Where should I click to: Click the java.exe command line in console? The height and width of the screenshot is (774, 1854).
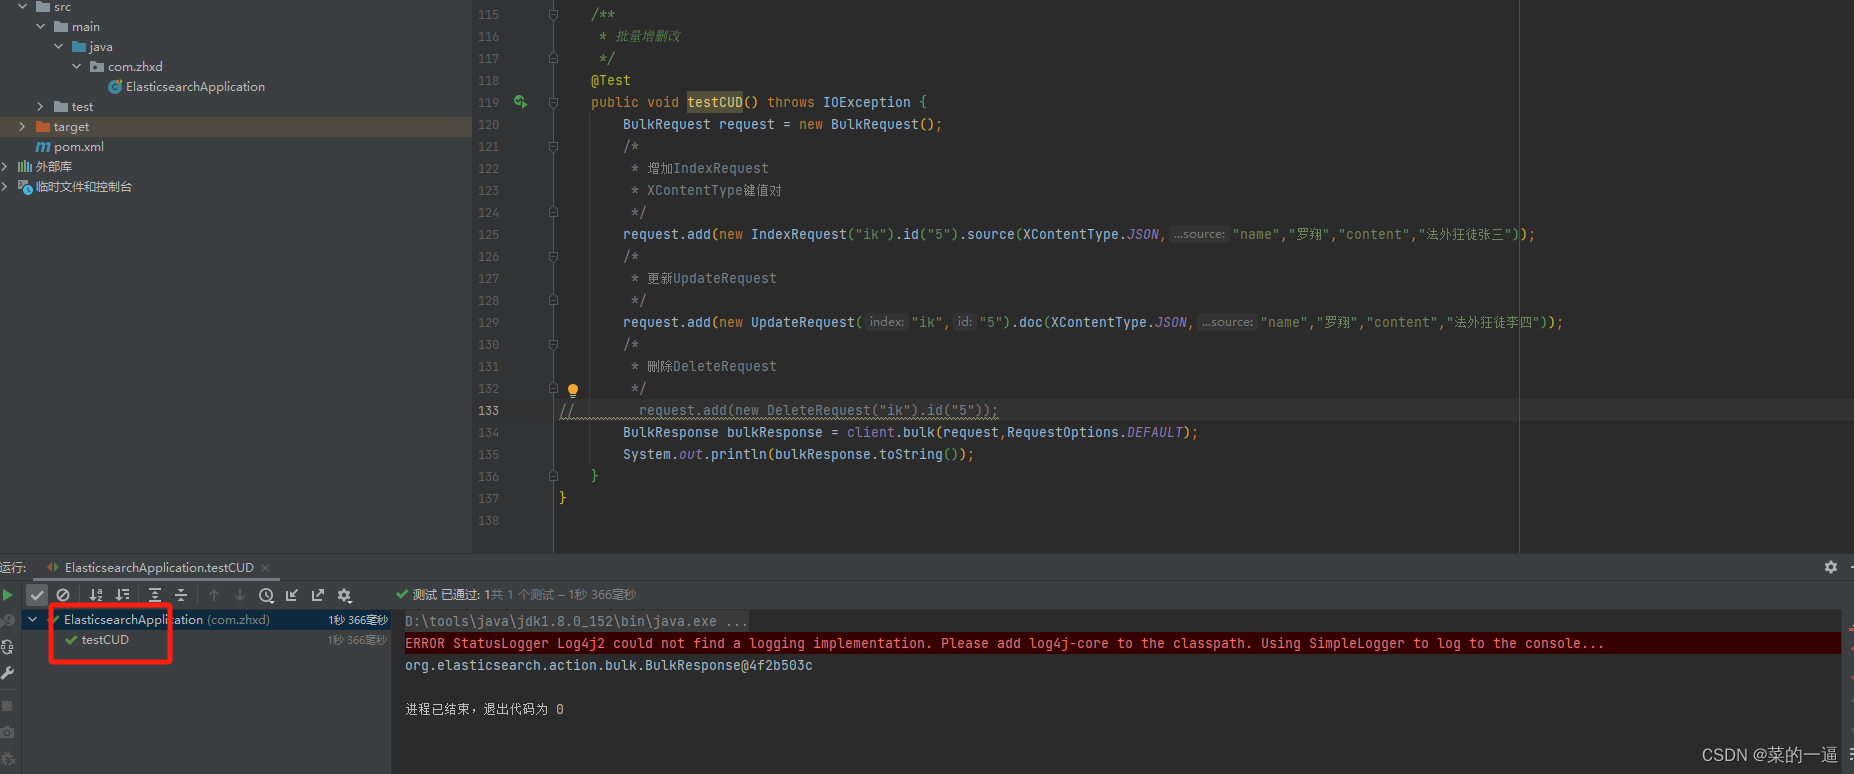[576, 621]
